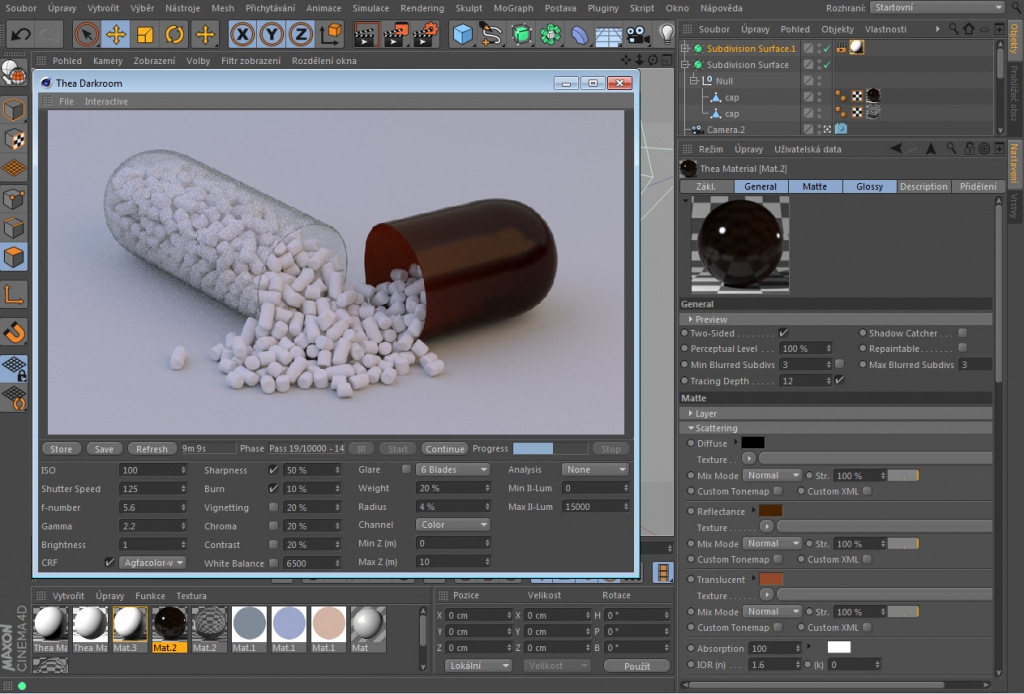Switch to Texture mode icon
1024x694 pixels.
pyautogui.click(x=14, y=139)
